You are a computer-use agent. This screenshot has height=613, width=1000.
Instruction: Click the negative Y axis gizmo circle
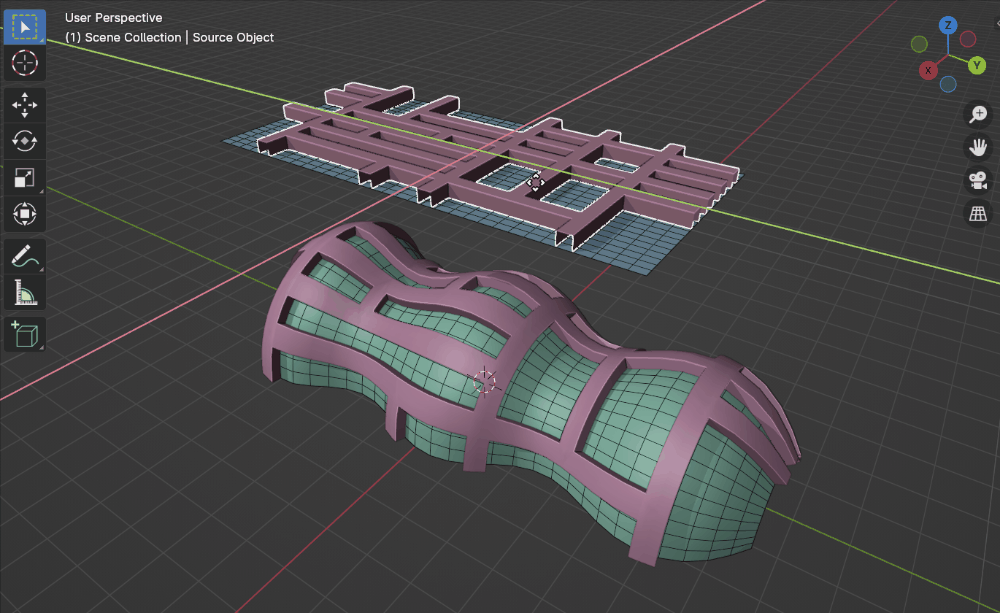(919, 44)
